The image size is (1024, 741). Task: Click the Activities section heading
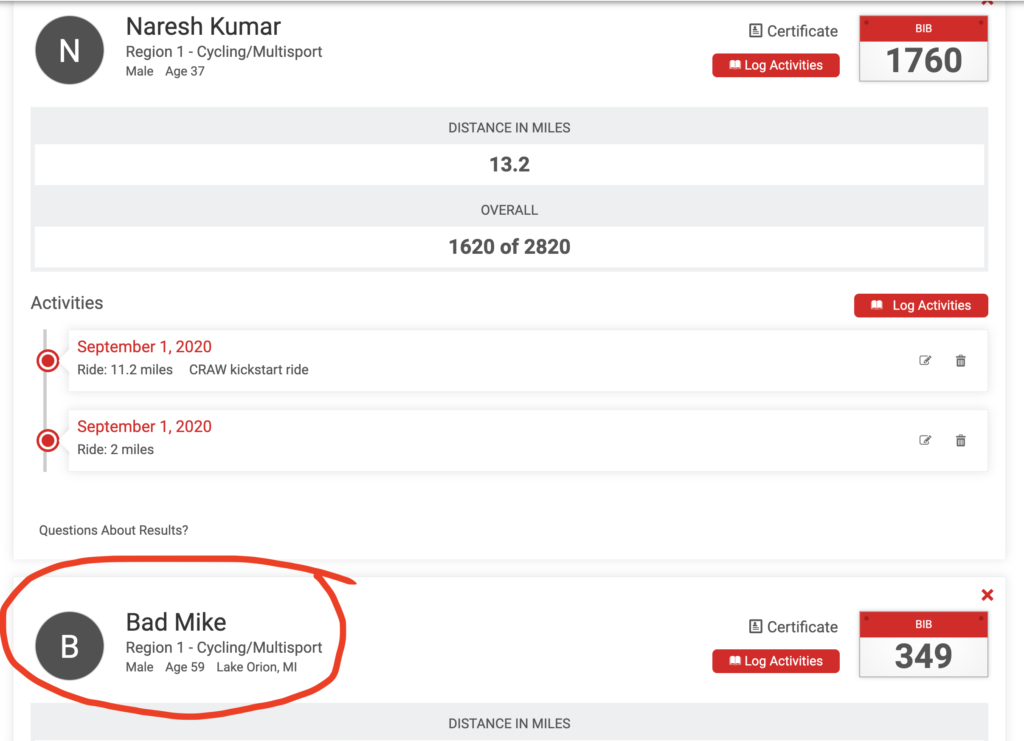[67, 303]
